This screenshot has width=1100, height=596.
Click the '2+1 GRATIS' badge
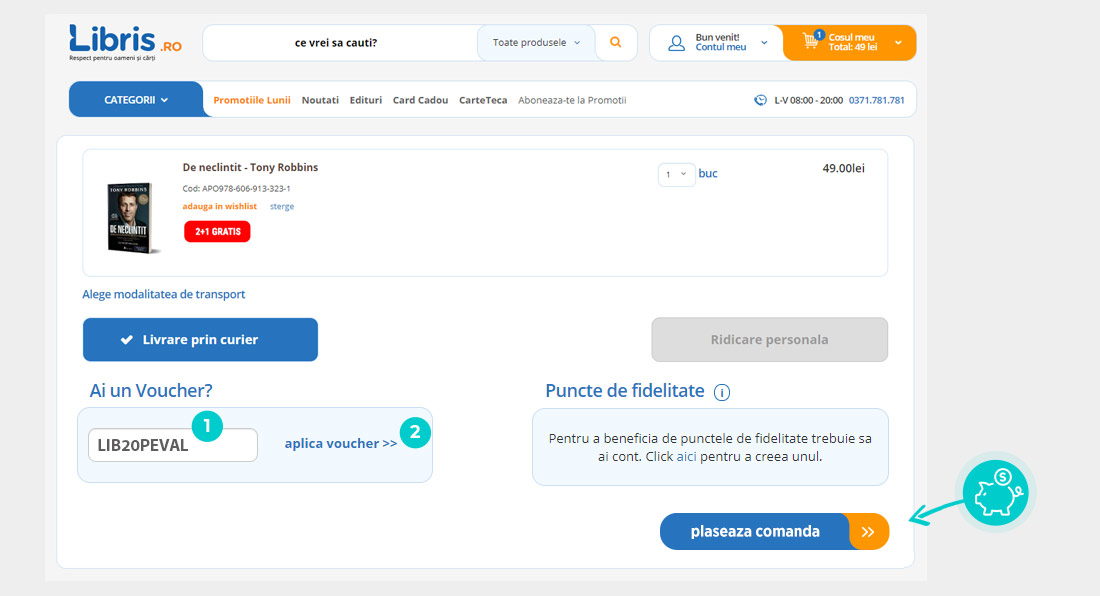point(217,231)
